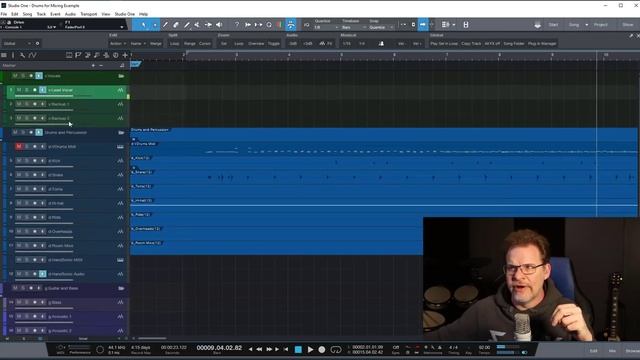Image resolution: width=640 pixels, height=360 pixels.
Task: Open the Event menu
Action: (55, 14)
